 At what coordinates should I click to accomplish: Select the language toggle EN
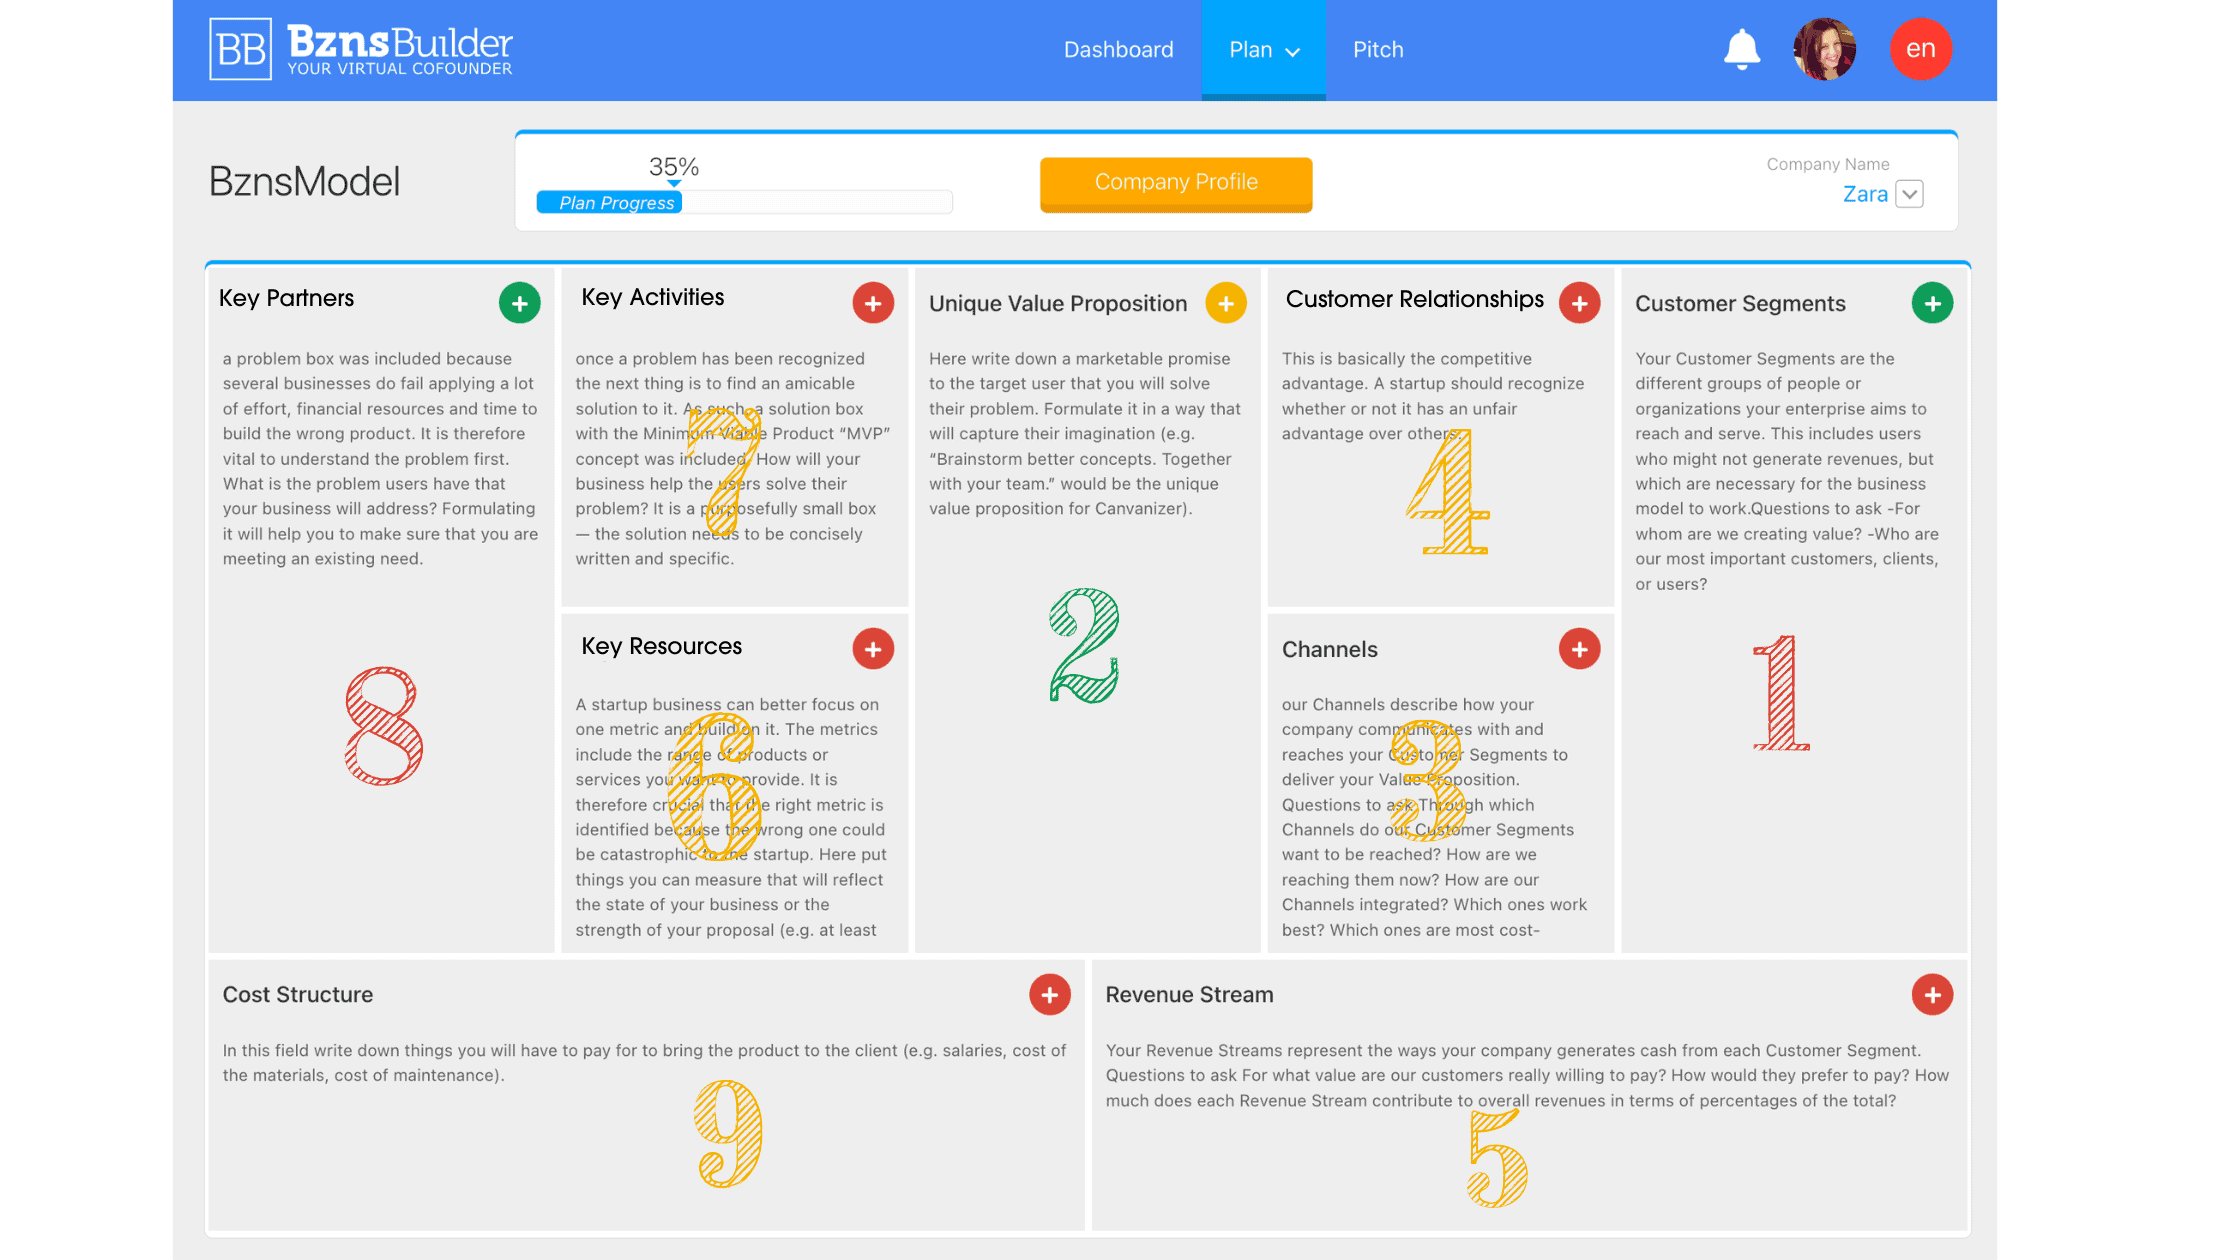pos(1922,49)
